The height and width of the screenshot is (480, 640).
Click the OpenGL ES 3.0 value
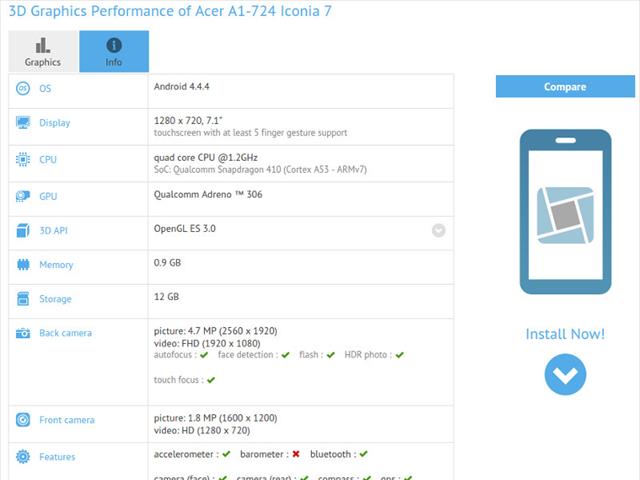tap(185, 229)
